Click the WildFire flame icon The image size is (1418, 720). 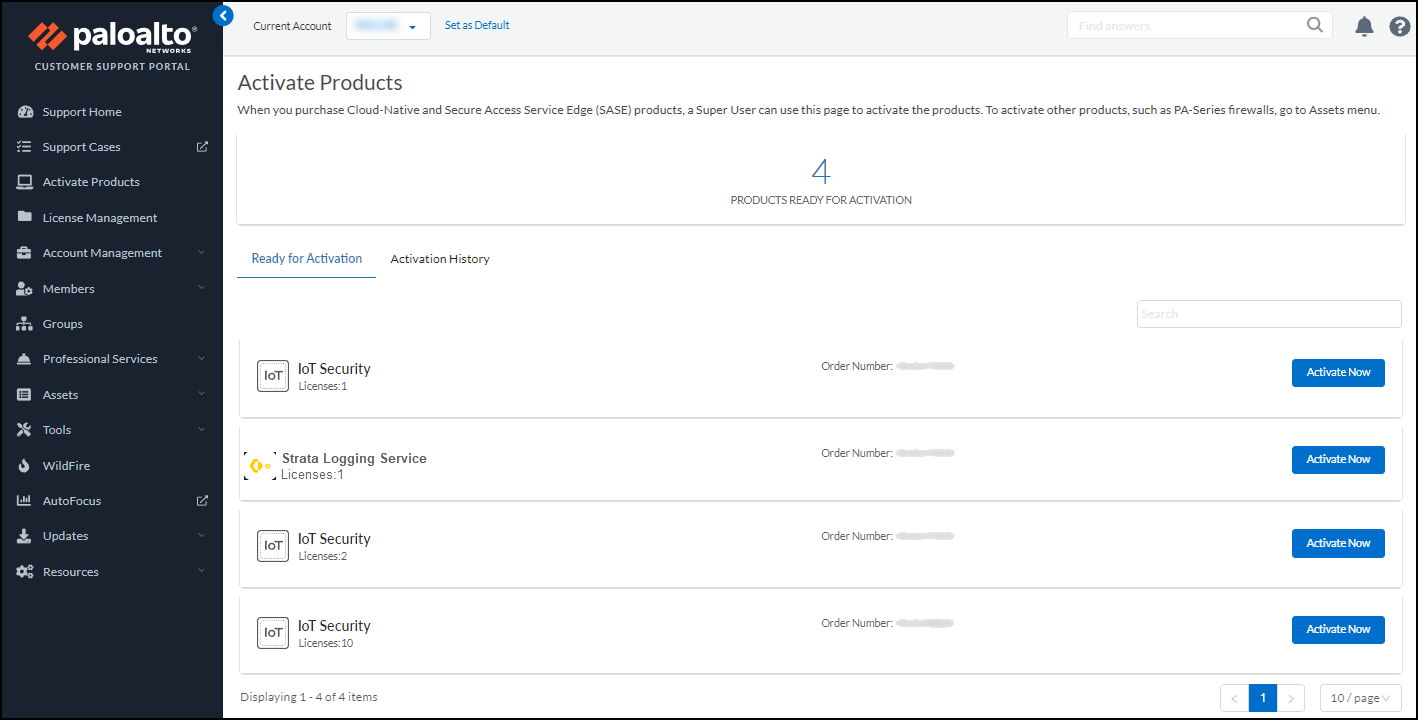point(25,466)
